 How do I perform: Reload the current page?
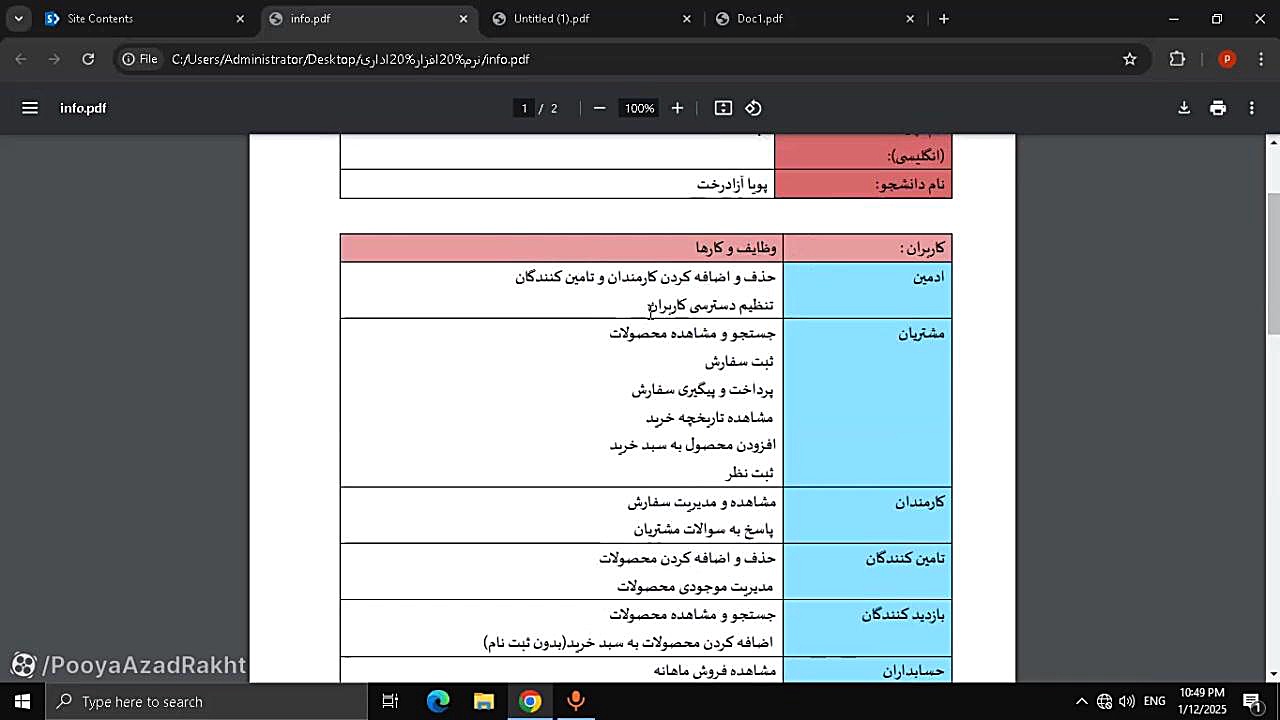pos(88,59)
